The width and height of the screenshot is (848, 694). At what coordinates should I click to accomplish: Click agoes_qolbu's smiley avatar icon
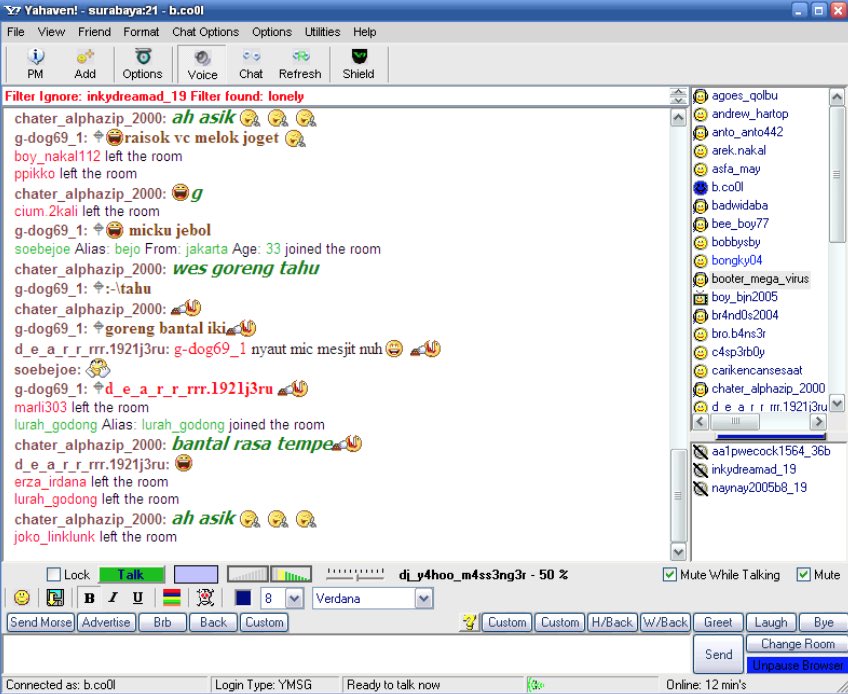(700, 96)
